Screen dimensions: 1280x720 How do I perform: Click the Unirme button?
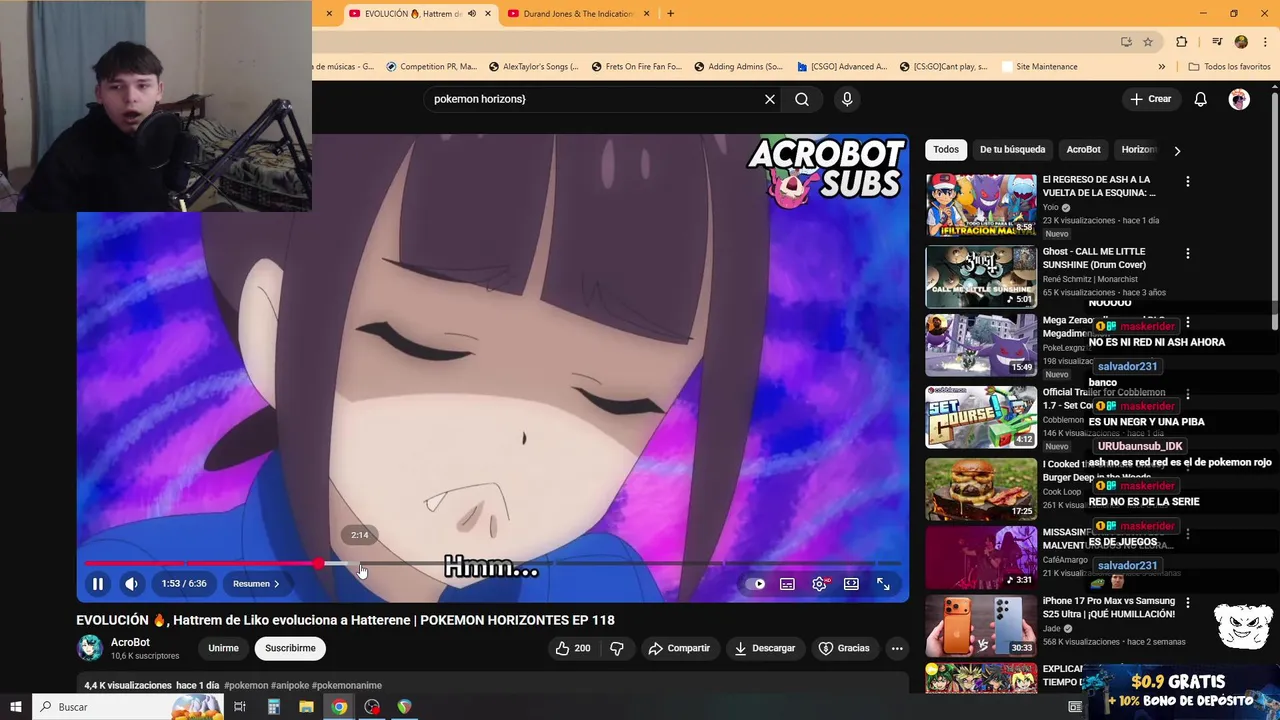click(223, 648)
